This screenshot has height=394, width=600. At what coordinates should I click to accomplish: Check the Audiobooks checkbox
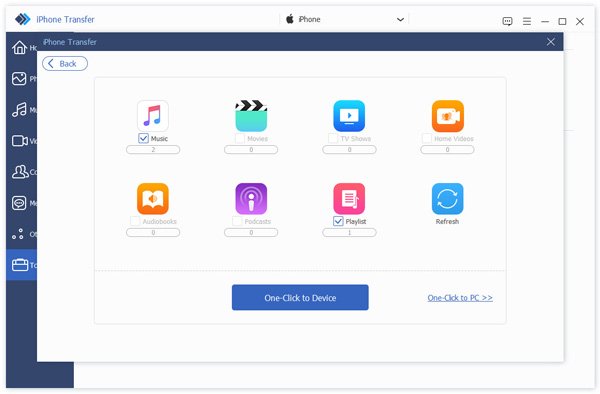click(135, 221)
